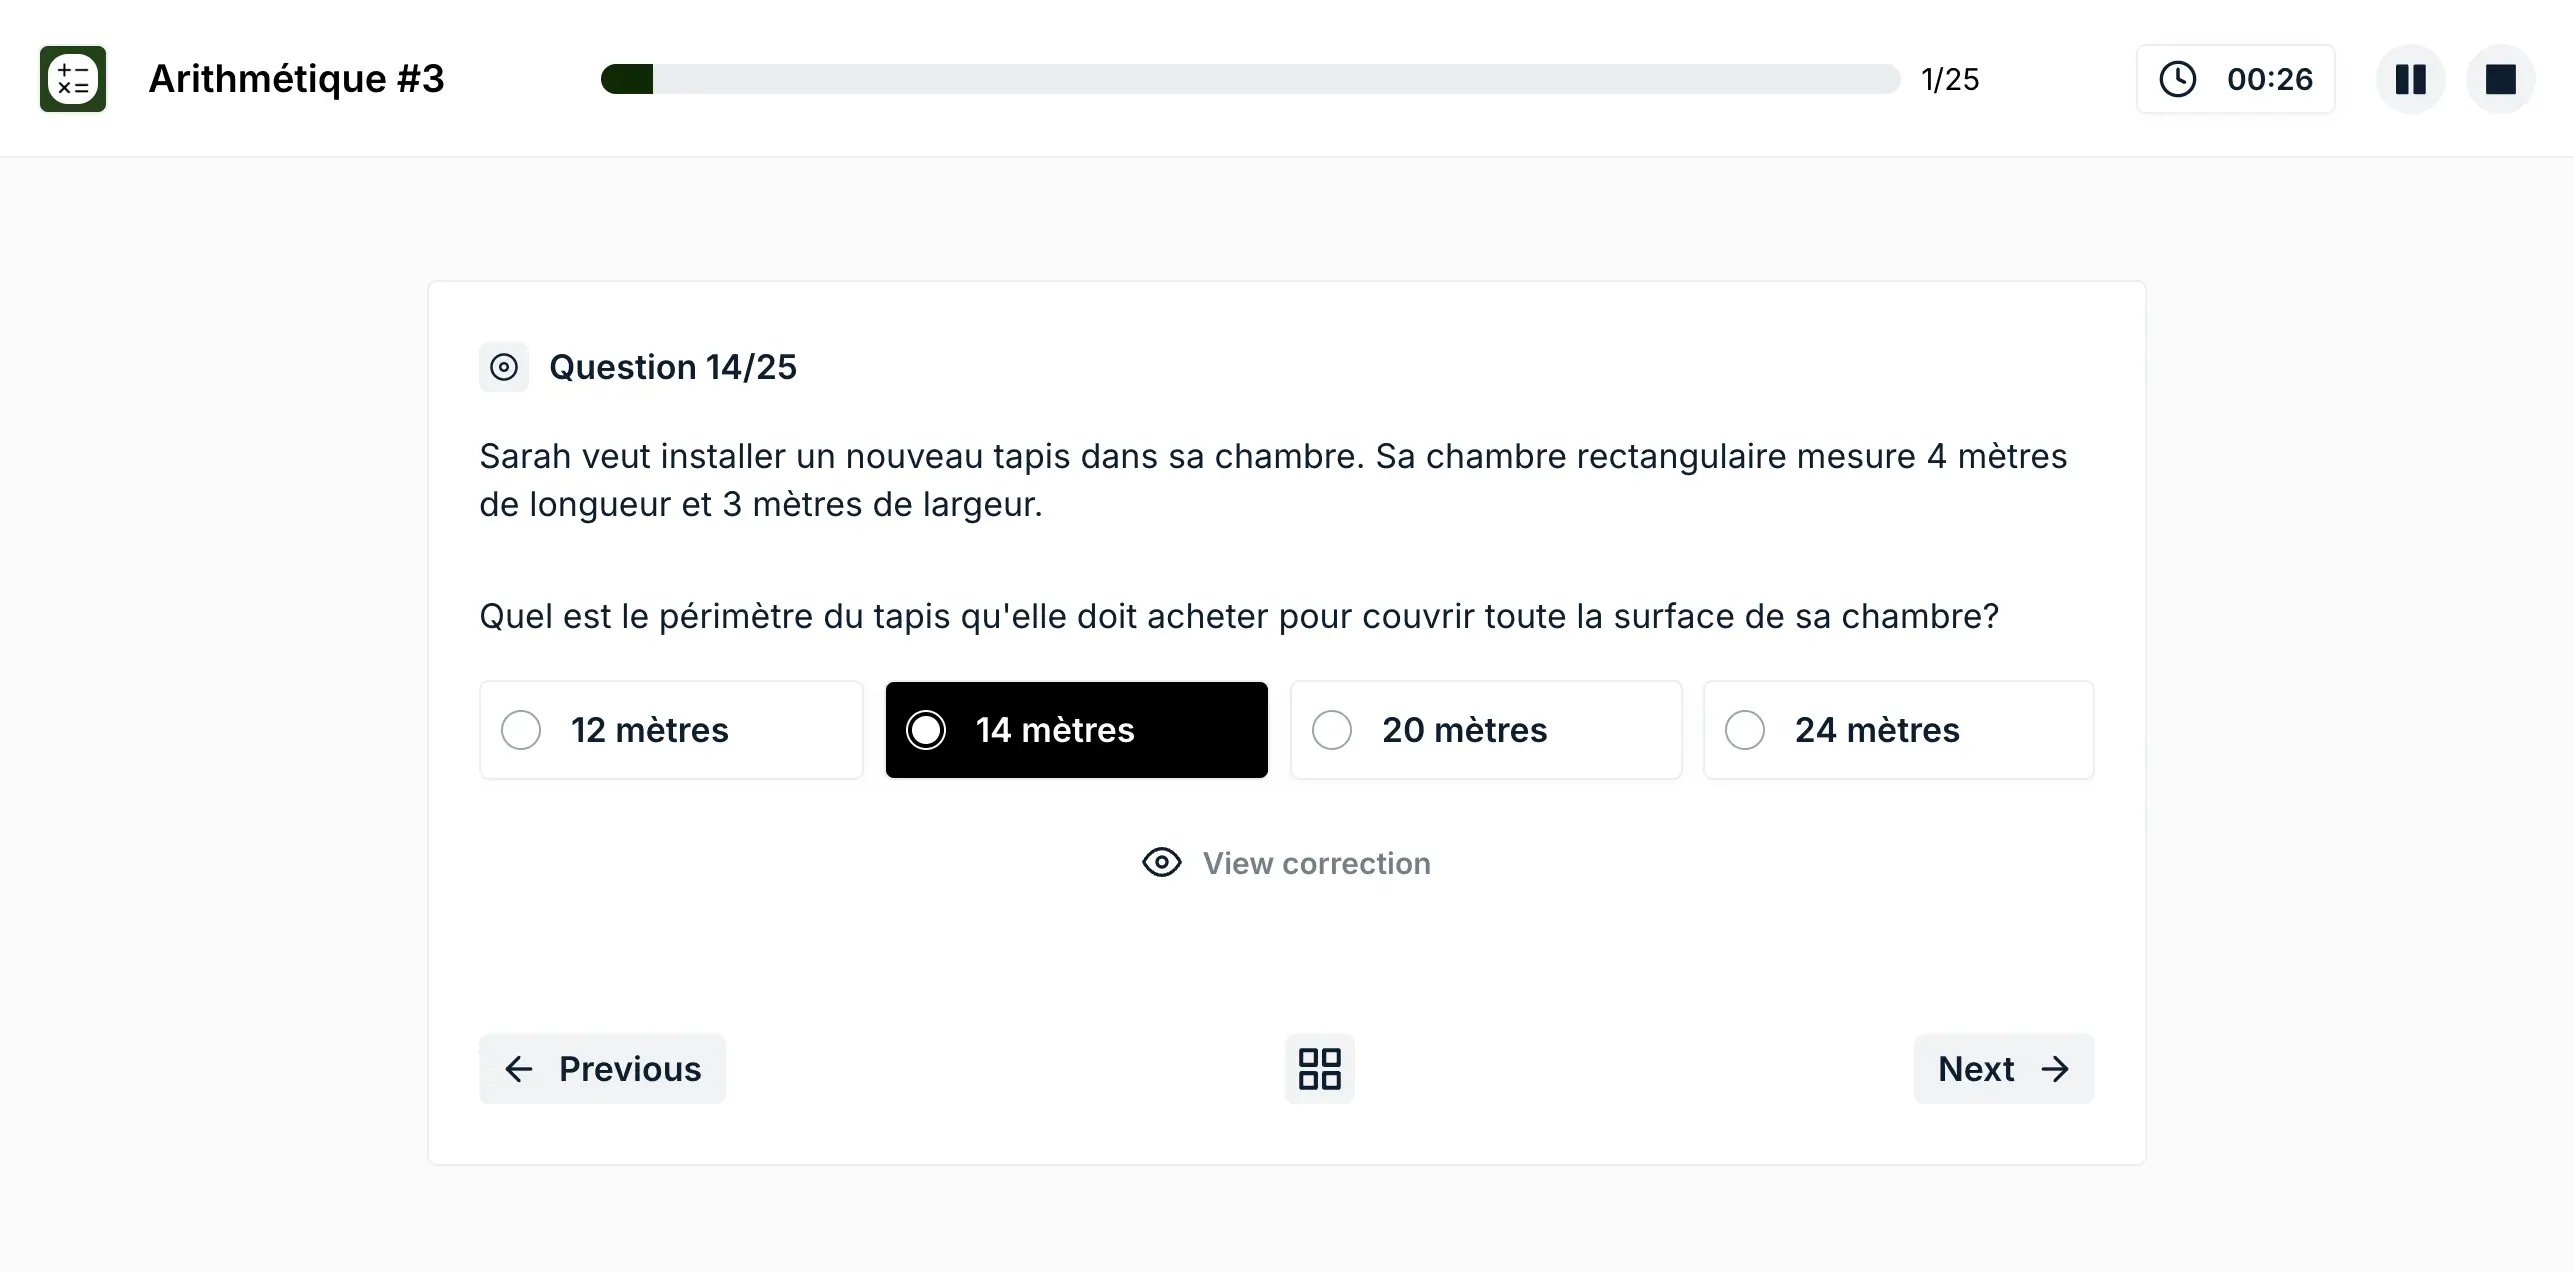This screenshot has width=2574, height=1272.
Task: Click the left arrow inside the Previous button
Action: [x=519, y=1069]
